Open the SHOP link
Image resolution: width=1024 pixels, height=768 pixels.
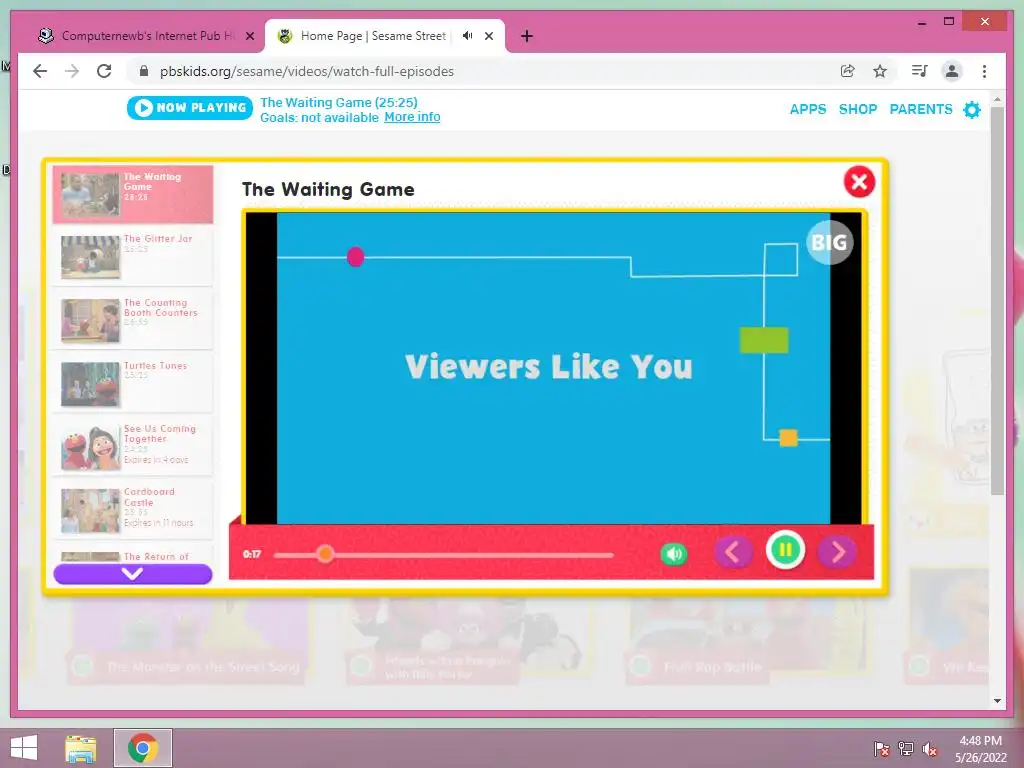[x=857, y=109]
